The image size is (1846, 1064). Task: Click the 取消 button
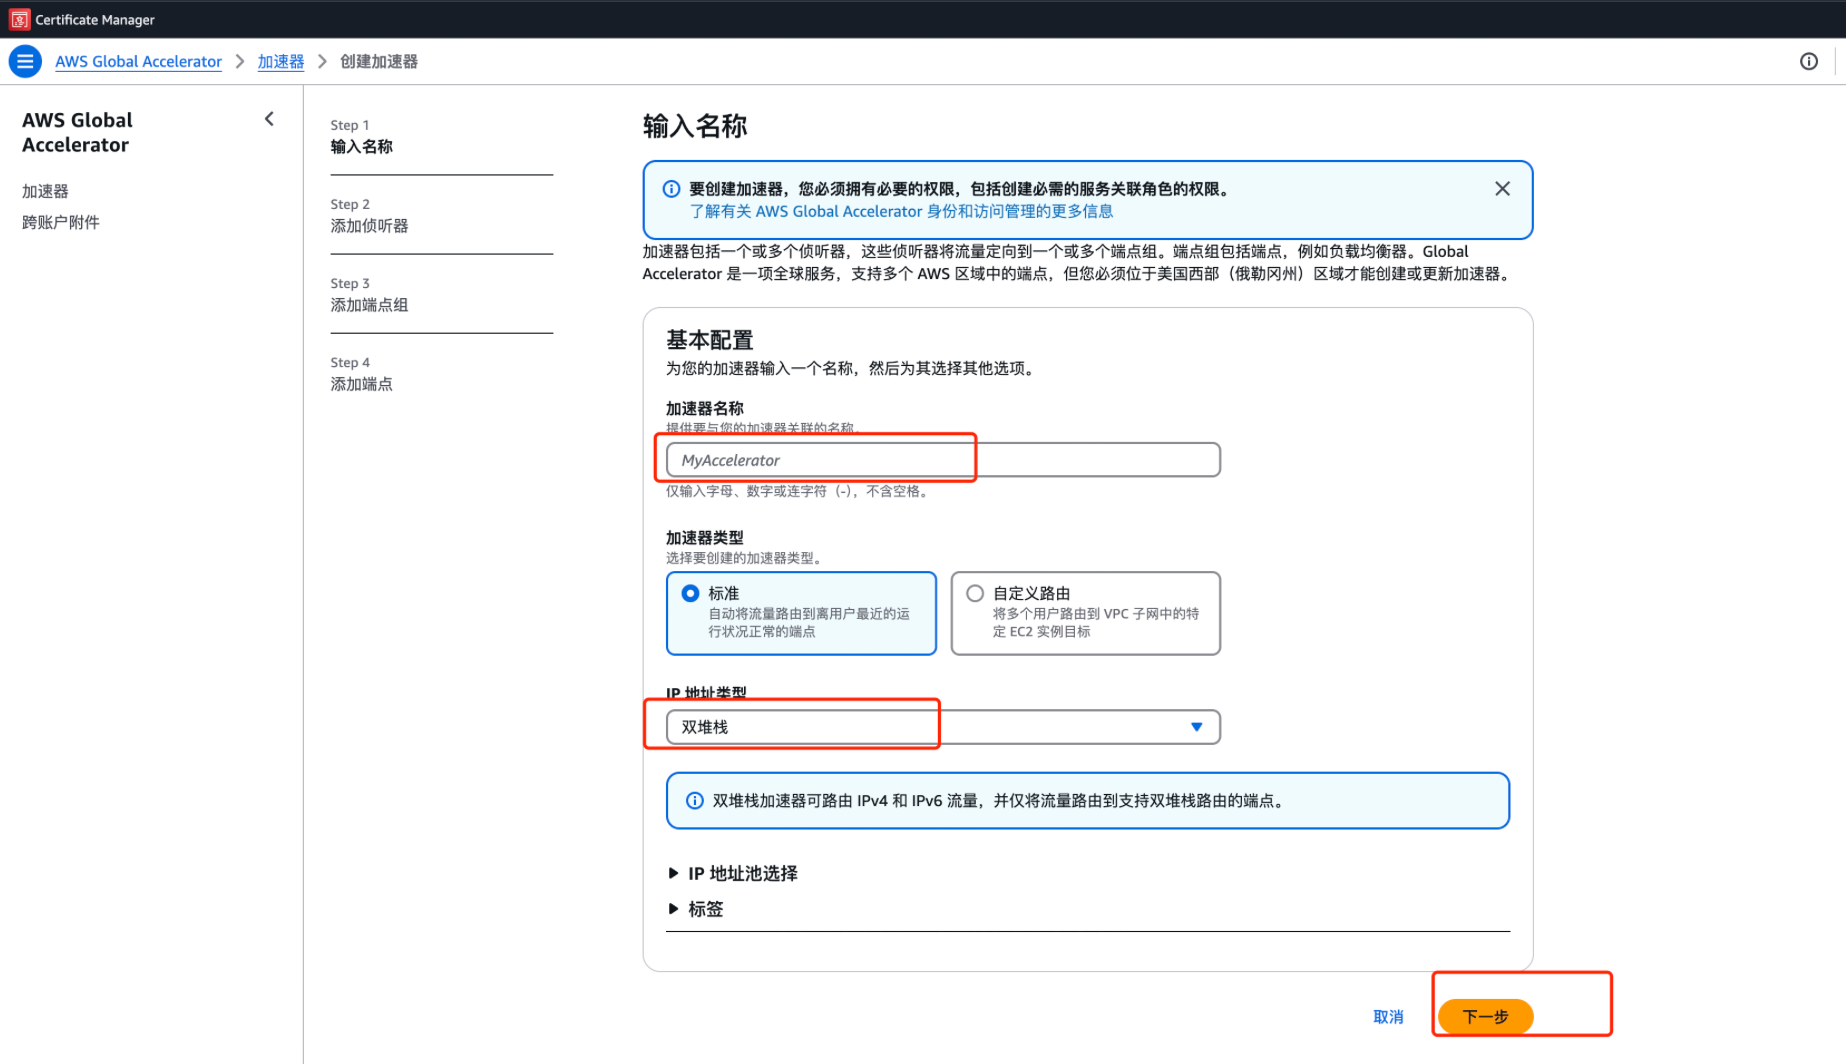[x=1388, y=1017]
